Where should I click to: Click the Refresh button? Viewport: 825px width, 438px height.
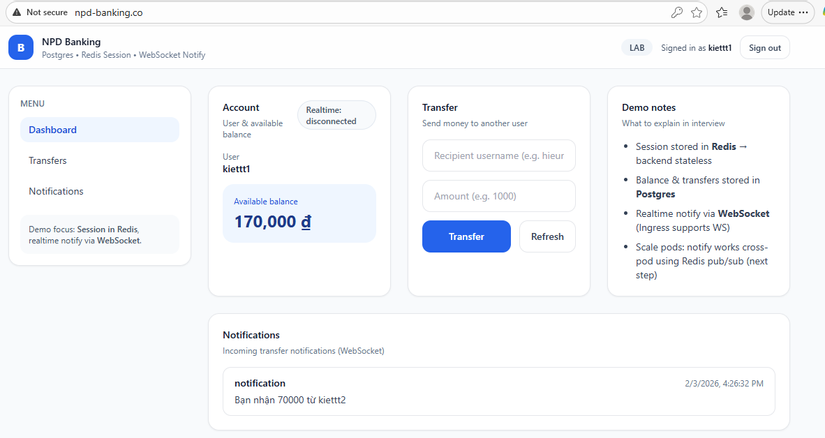[547, 237]
